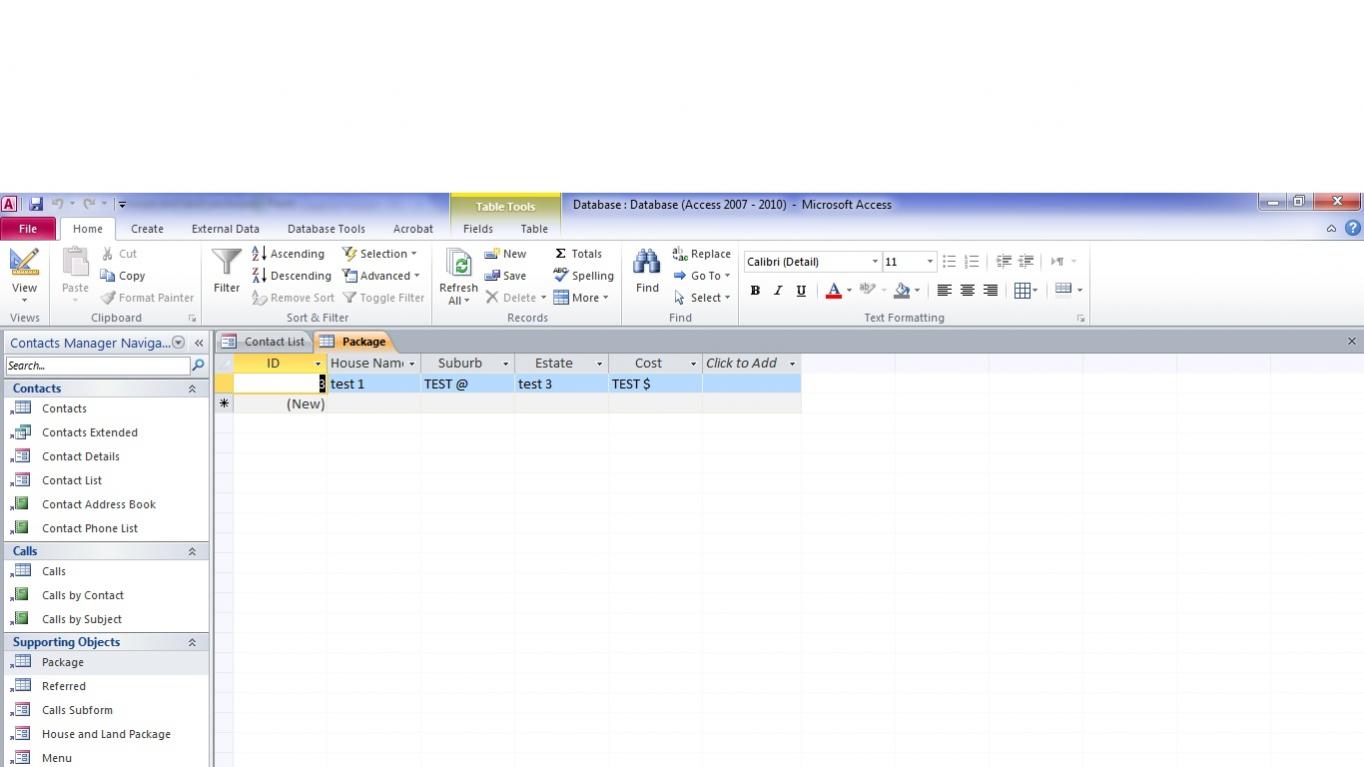Open the View button in Views group

(x=24, y=276)
